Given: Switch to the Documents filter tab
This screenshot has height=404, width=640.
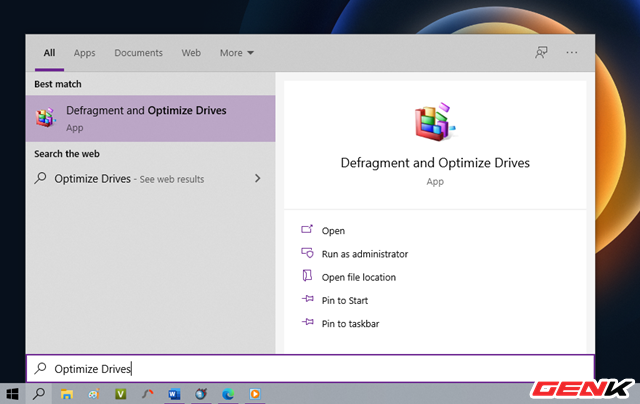Looking at the screenshot, I should coord(138,53).
